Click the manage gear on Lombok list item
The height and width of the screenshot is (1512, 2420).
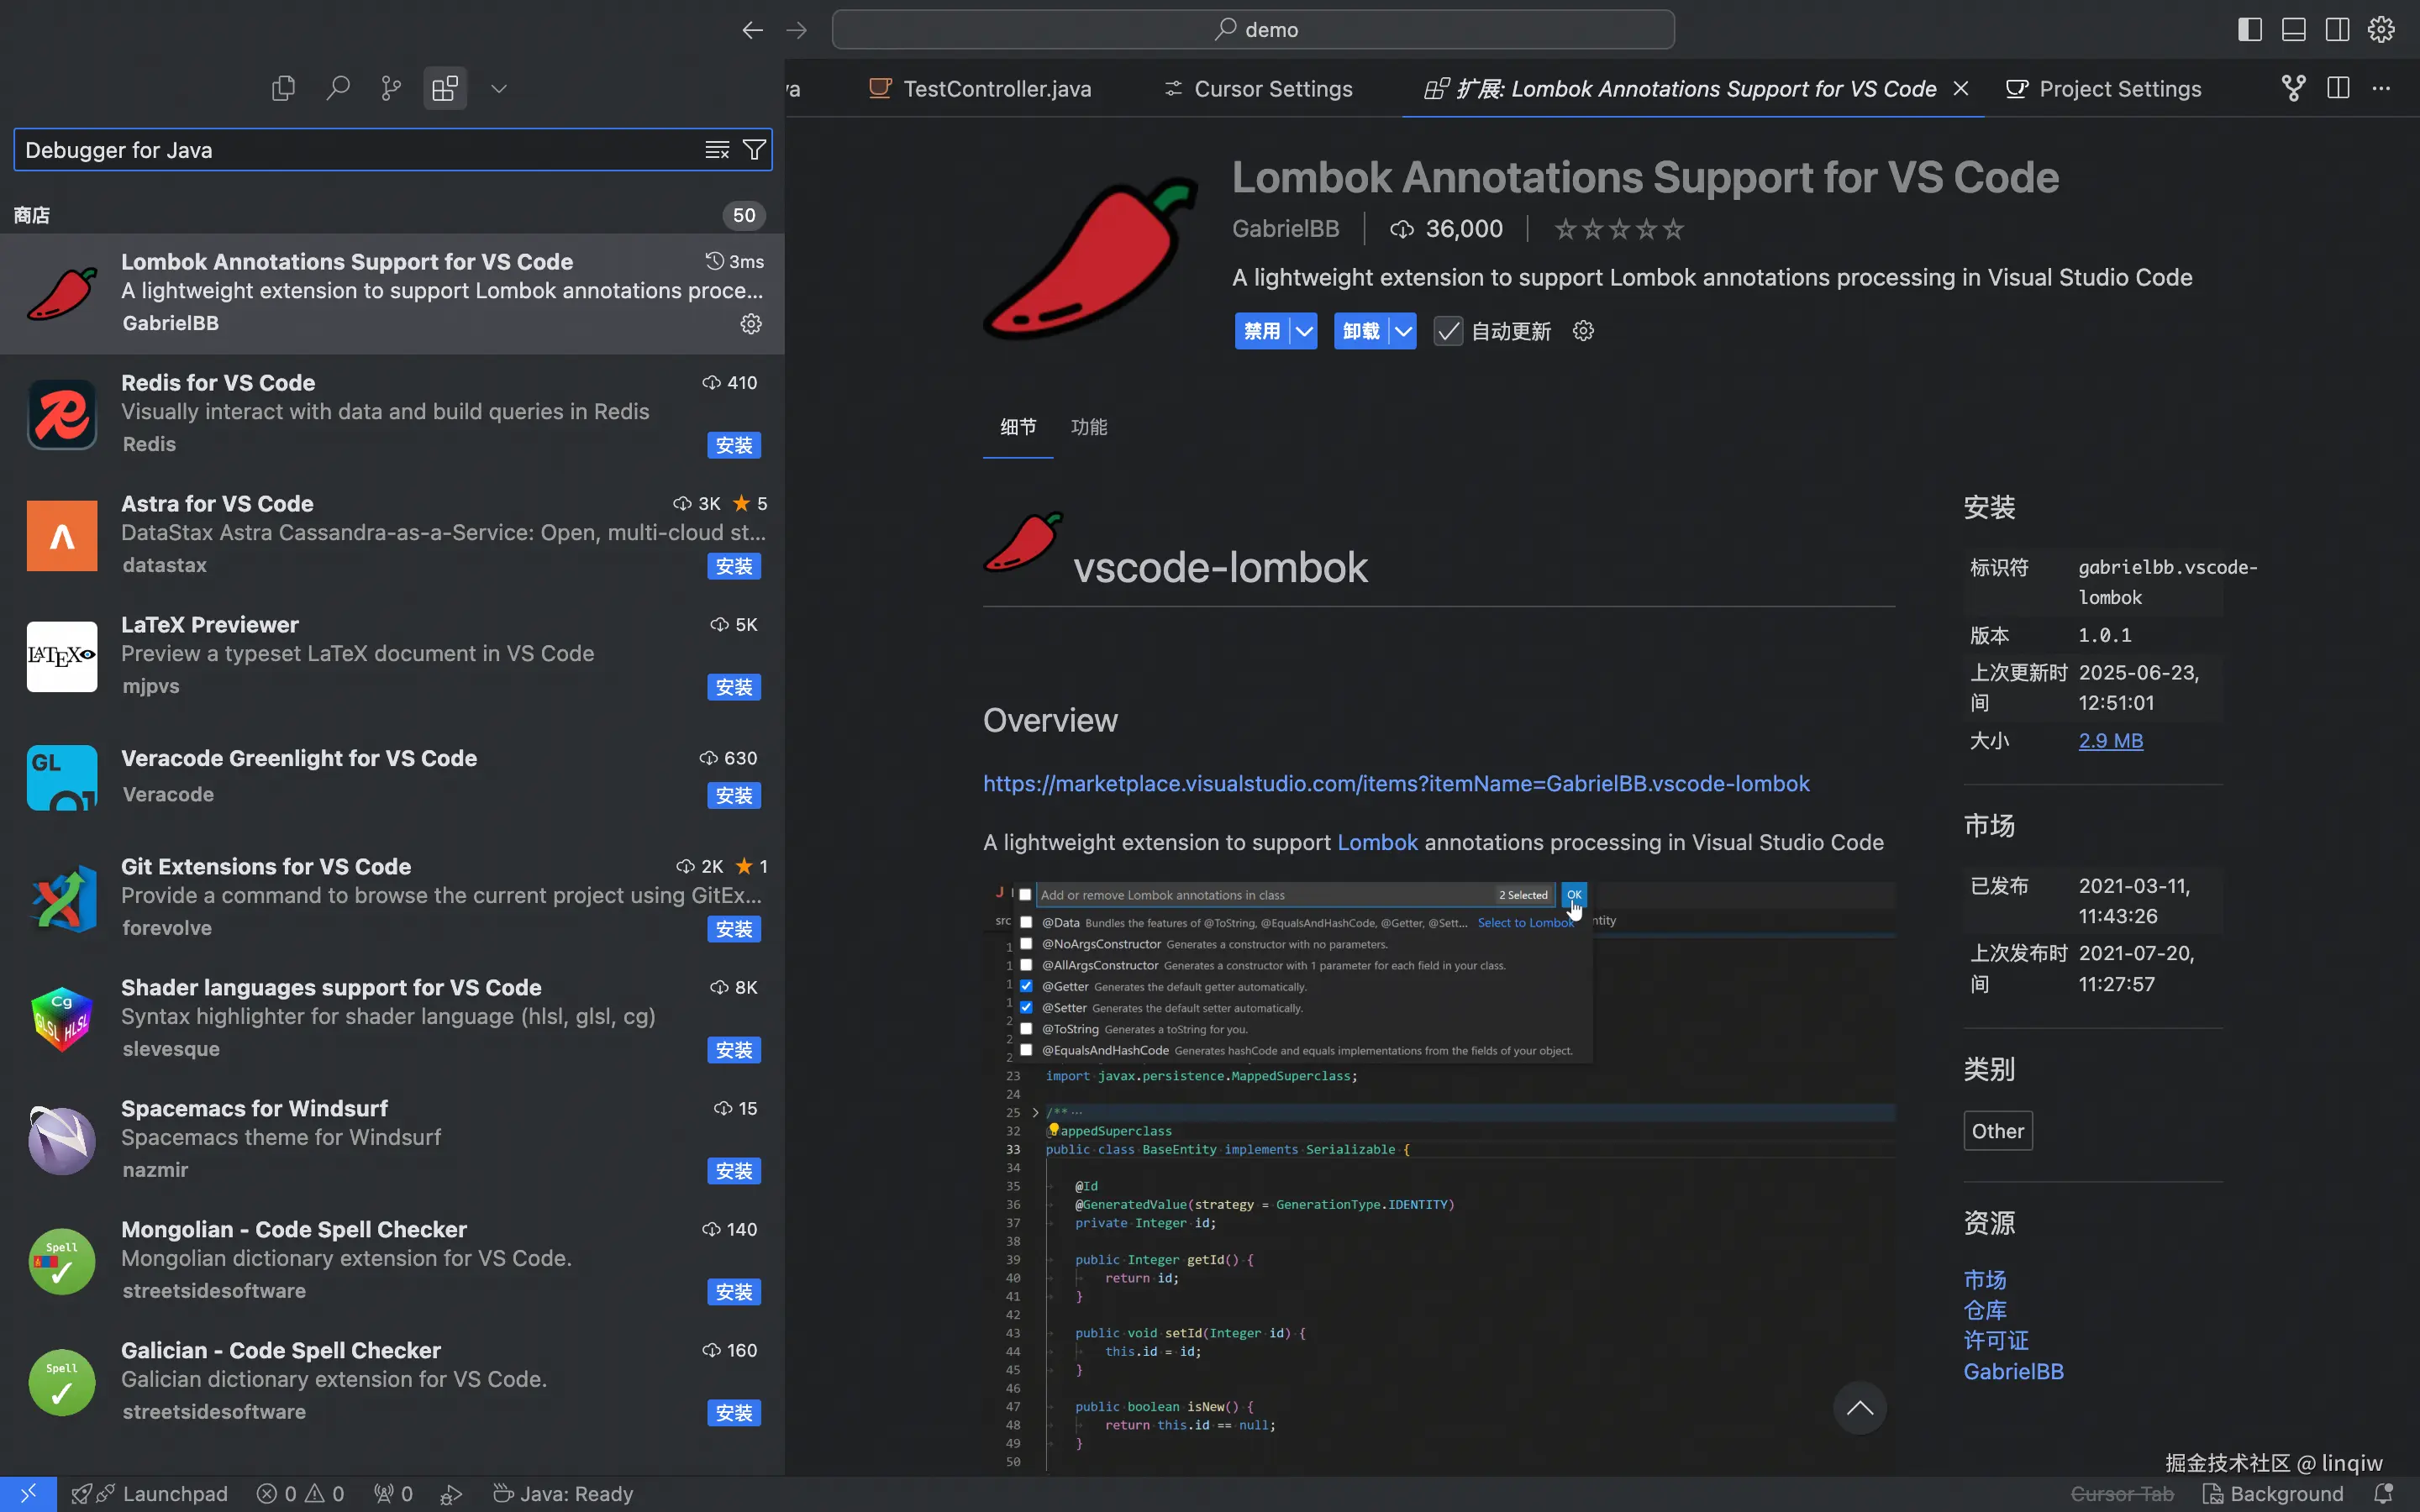[751, 323]
